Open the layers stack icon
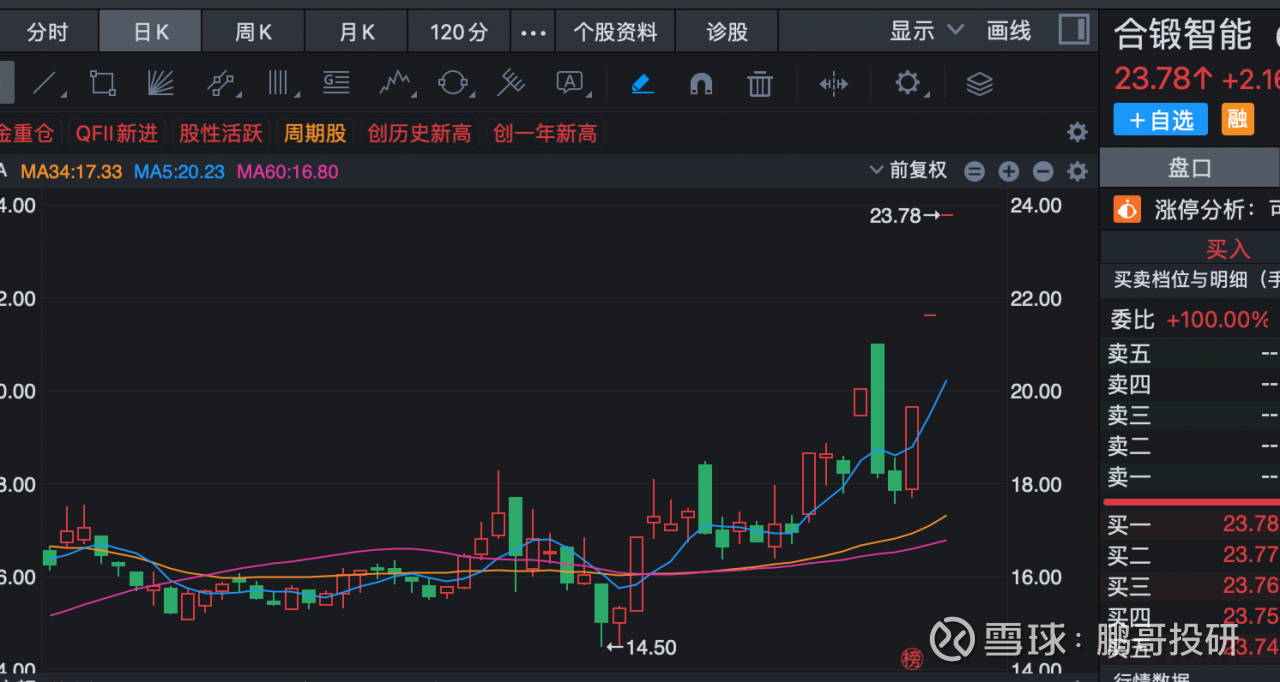Image resolution: width=1280 pixels, height=682 pixels. [x=980, y=84]
